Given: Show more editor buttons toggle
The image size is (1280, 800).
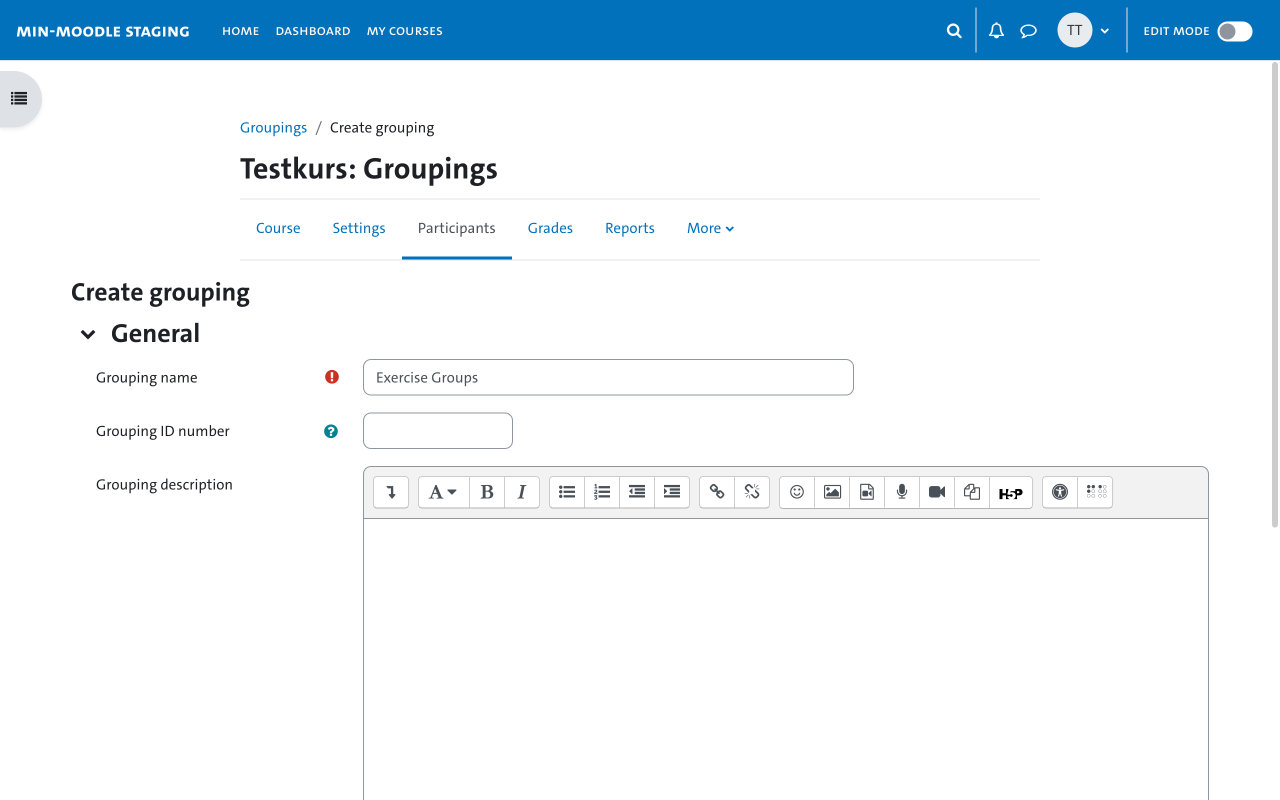Looking at the screenshot, I should pos(391,492).
